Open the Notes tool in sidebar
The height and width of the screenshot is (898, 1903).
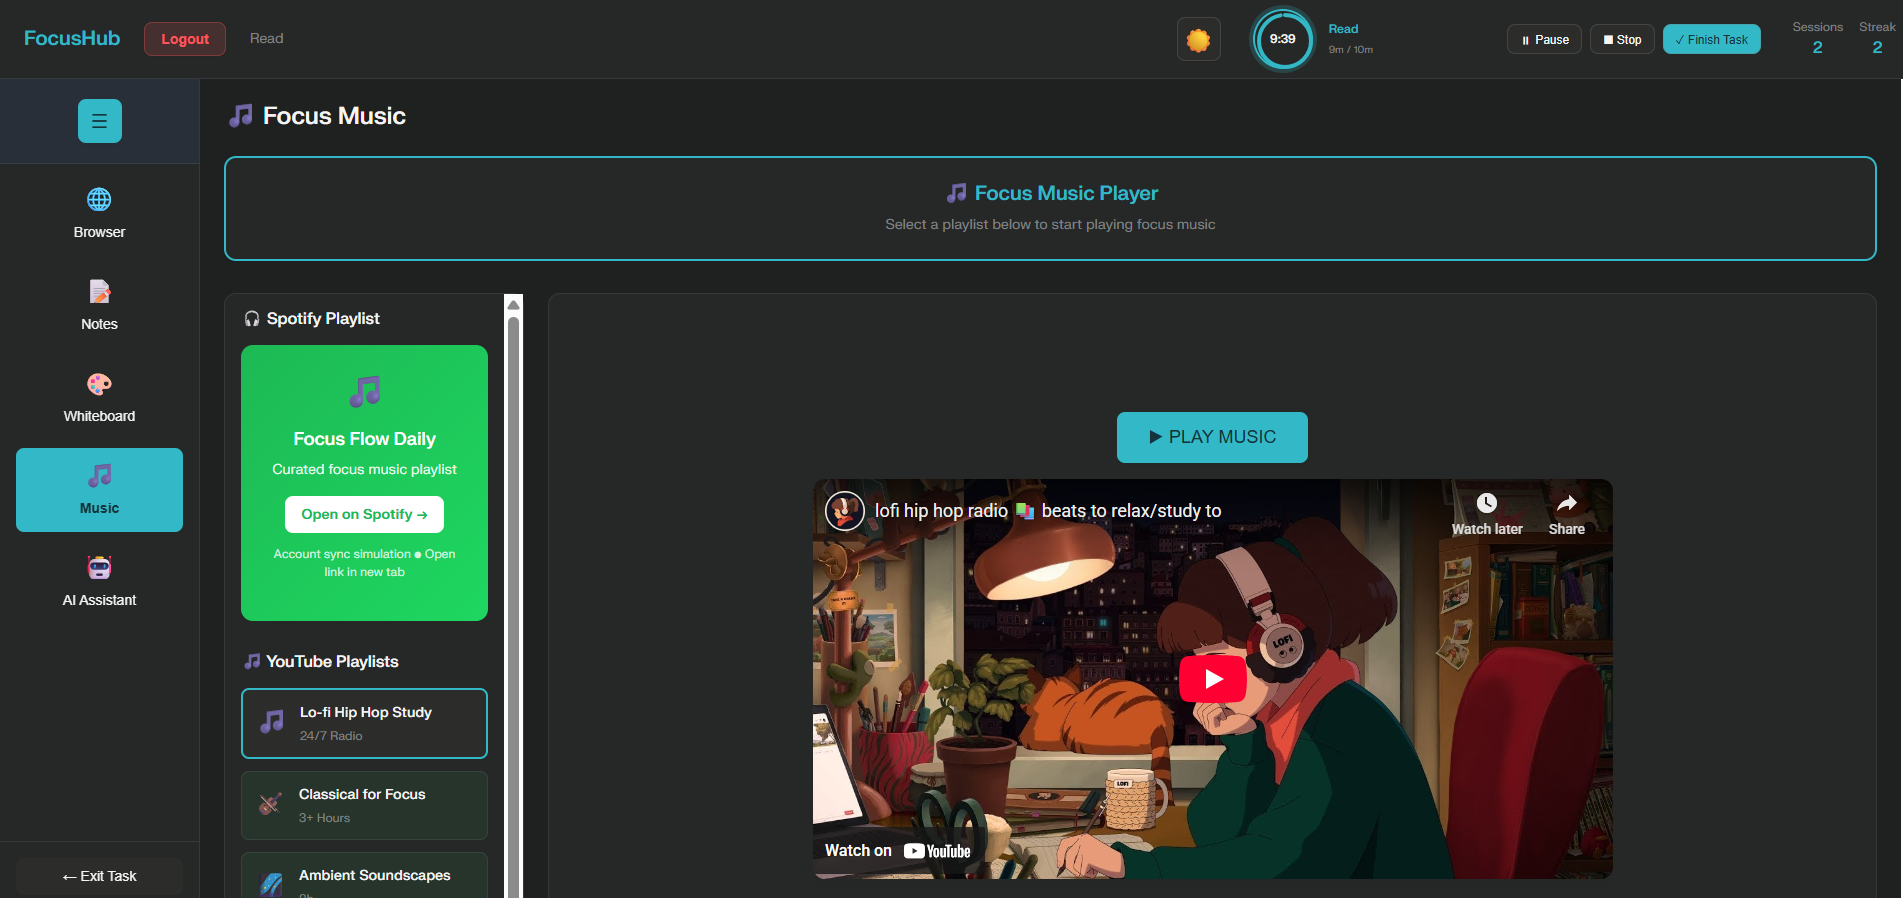coord(99,305)
